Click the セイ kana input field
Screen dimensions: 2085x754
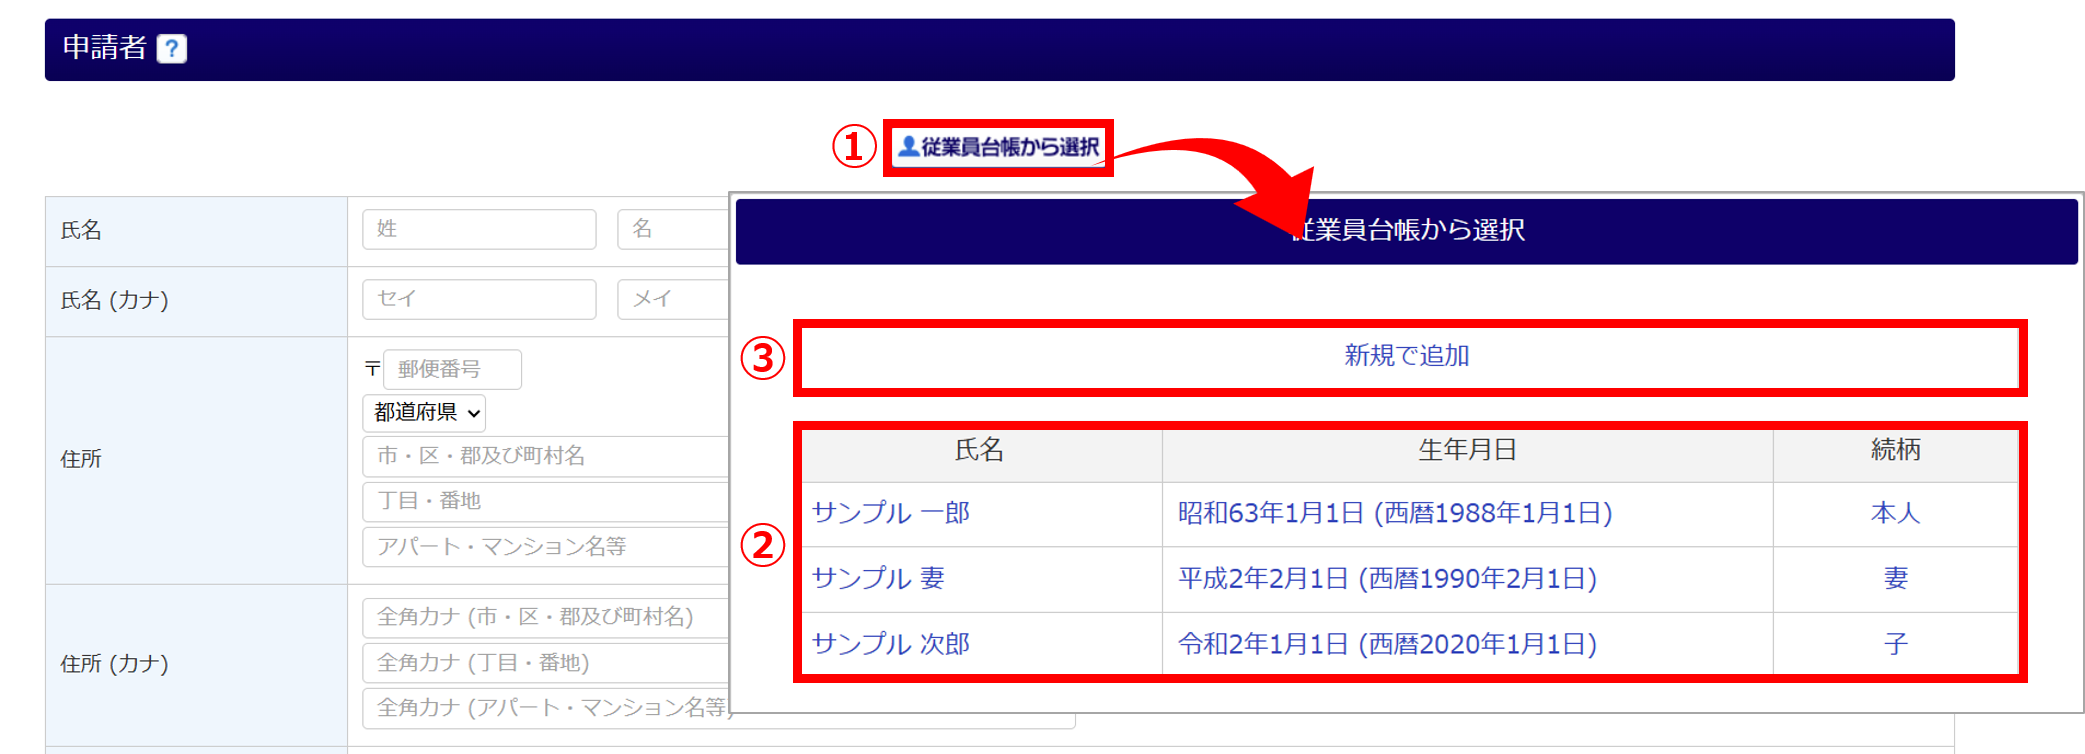click(x=479, y=299)
